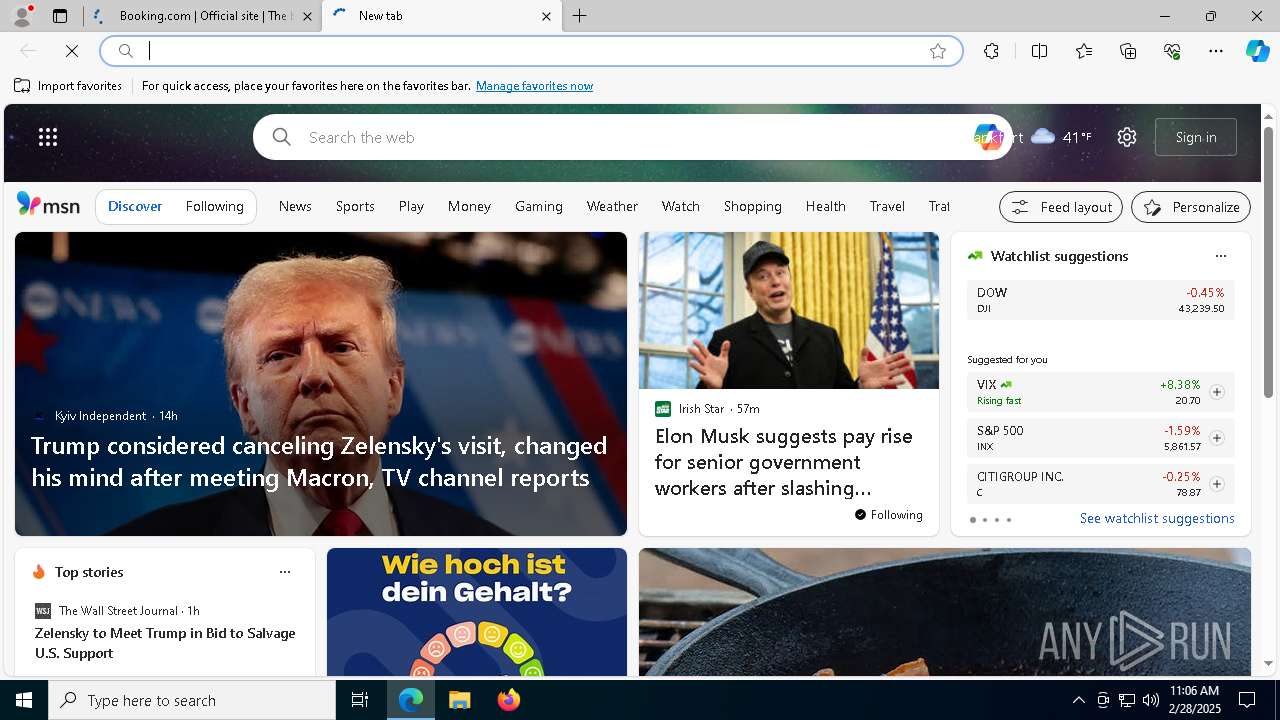Show hidden system tray icons
Screen dimensions: 1280x720
pyautogui.click(x=1078, y=700)
